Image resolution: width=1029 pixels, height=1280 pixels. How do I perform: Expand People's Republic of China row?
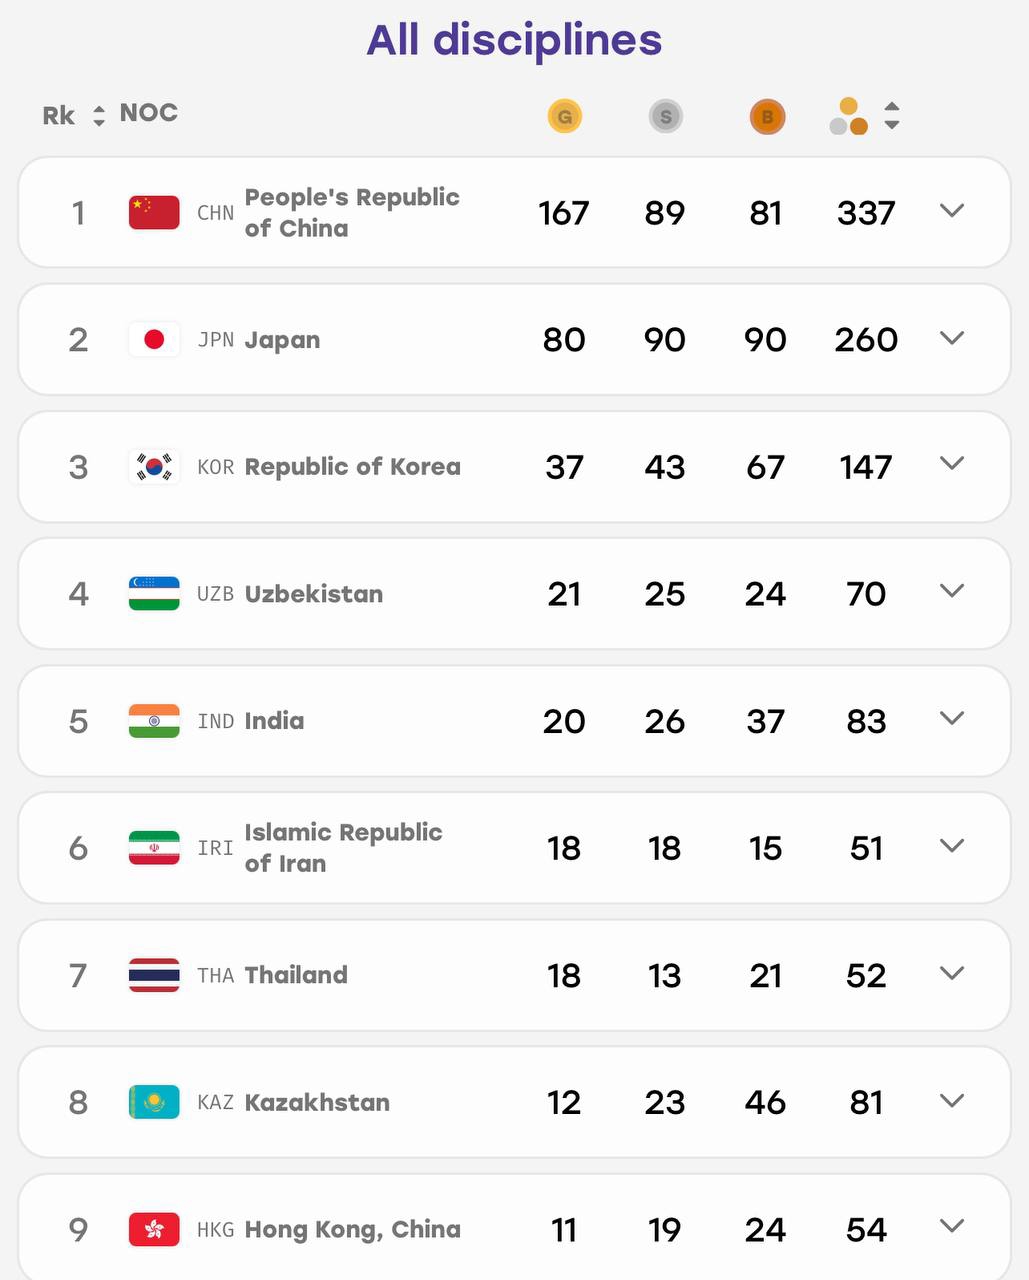(952, 211)
